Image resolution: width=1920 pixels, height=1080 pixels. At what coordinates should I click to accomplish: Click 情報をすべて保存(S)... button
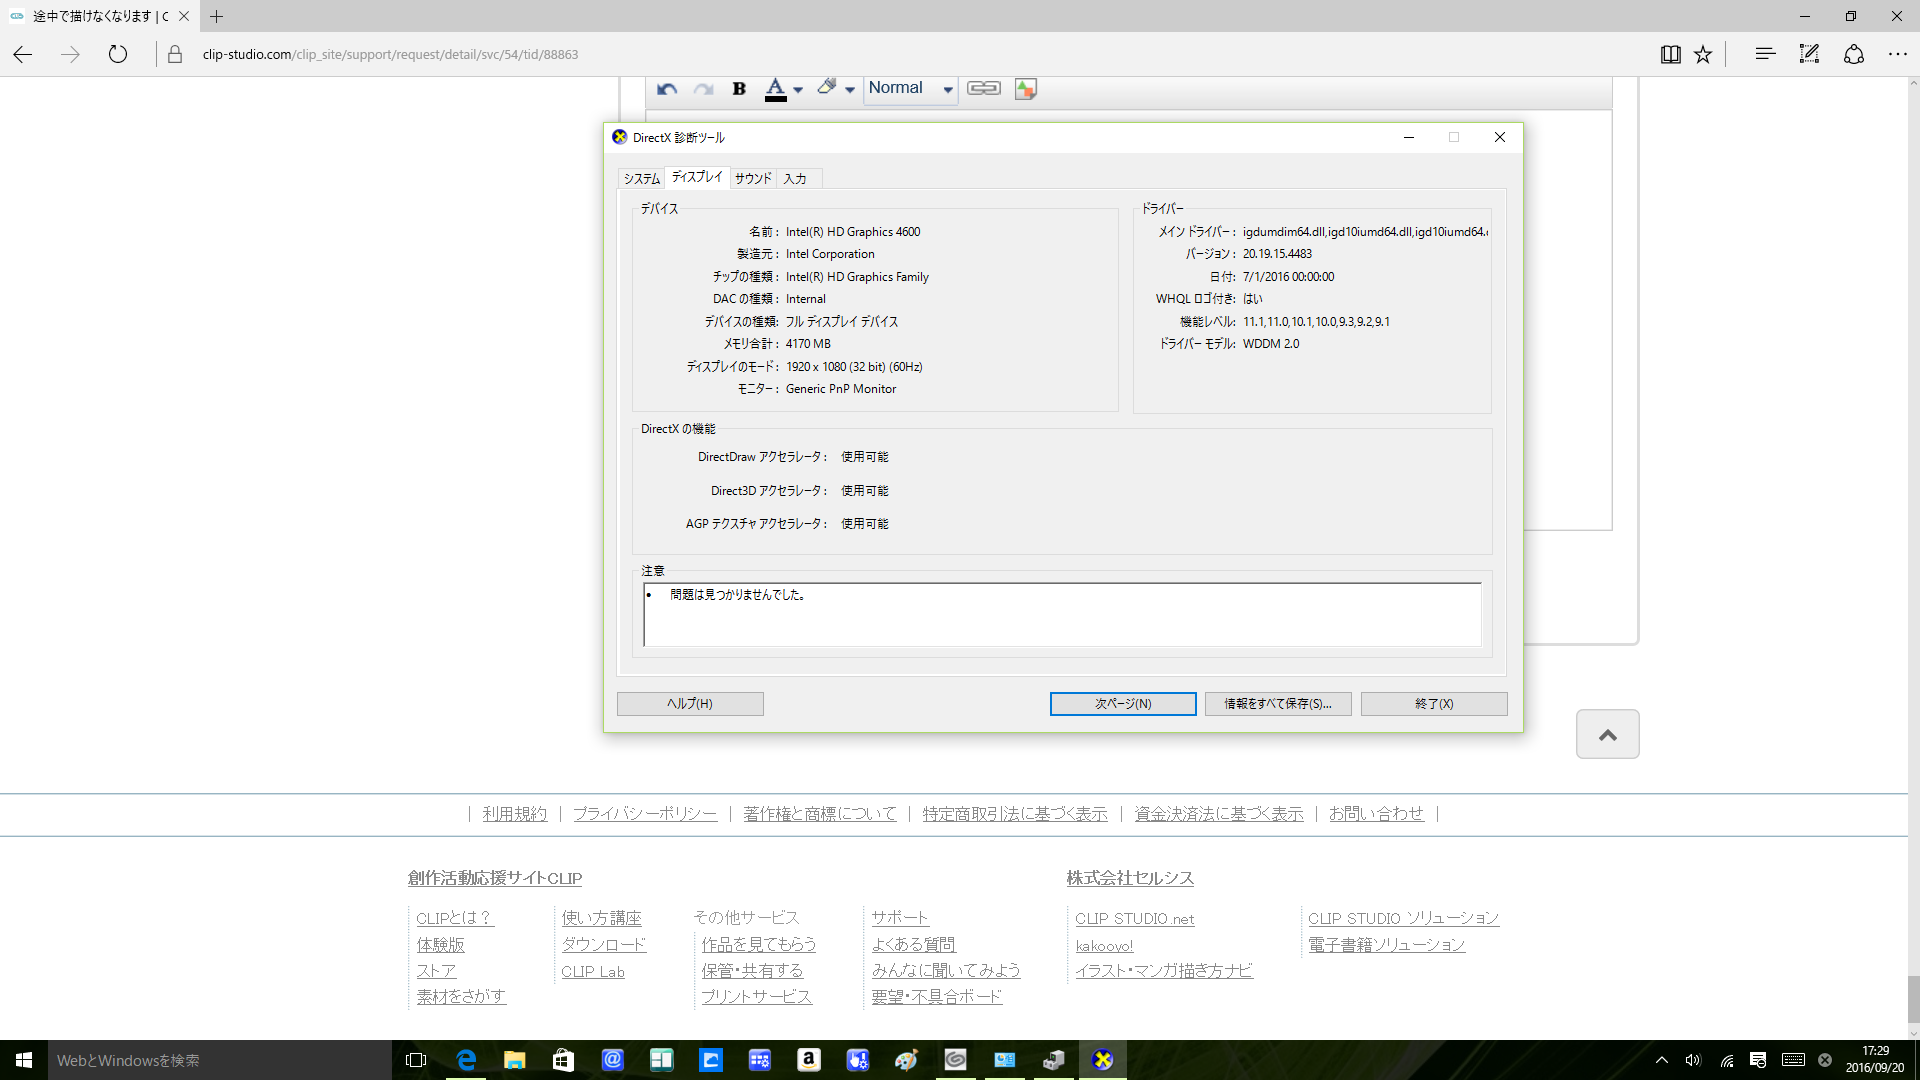[1277, 704]
